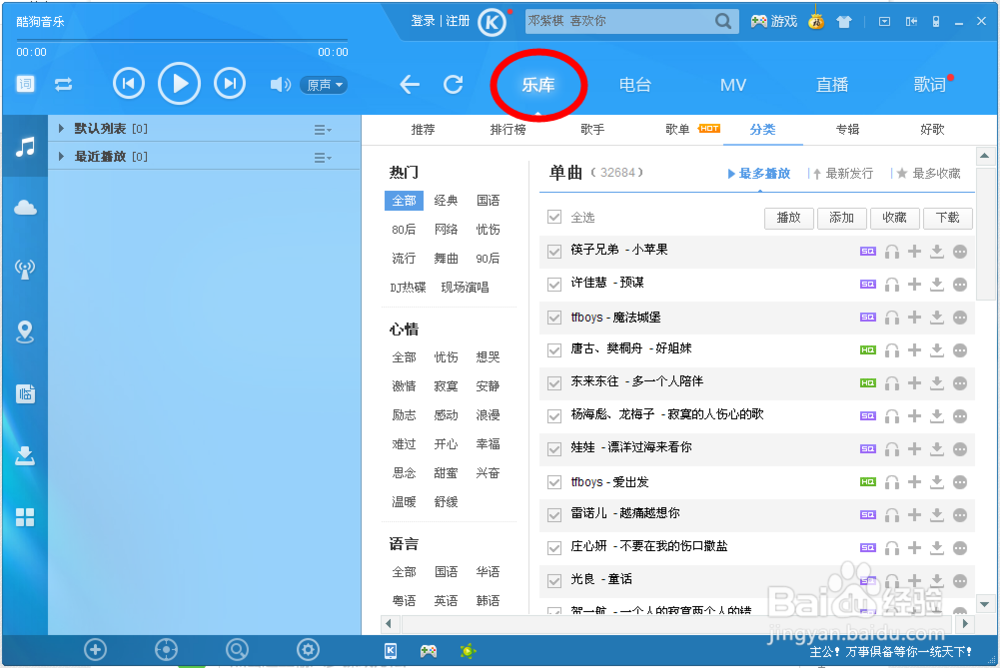Open local music note sidebar icon
The width and height of the screenshot is (1000, 668).
[26, 147]
